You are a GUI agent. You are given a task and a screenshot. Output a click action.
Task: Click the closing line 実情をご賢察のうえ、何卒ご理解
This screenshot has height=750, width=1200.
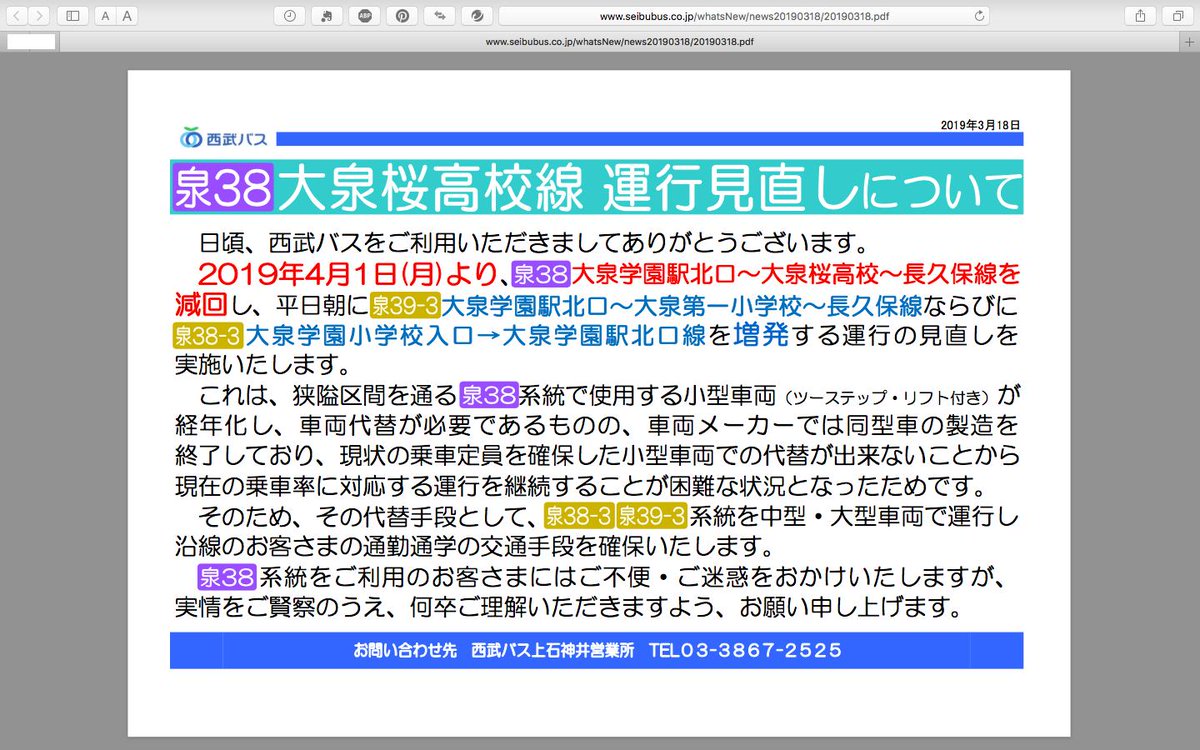point(568,608)
